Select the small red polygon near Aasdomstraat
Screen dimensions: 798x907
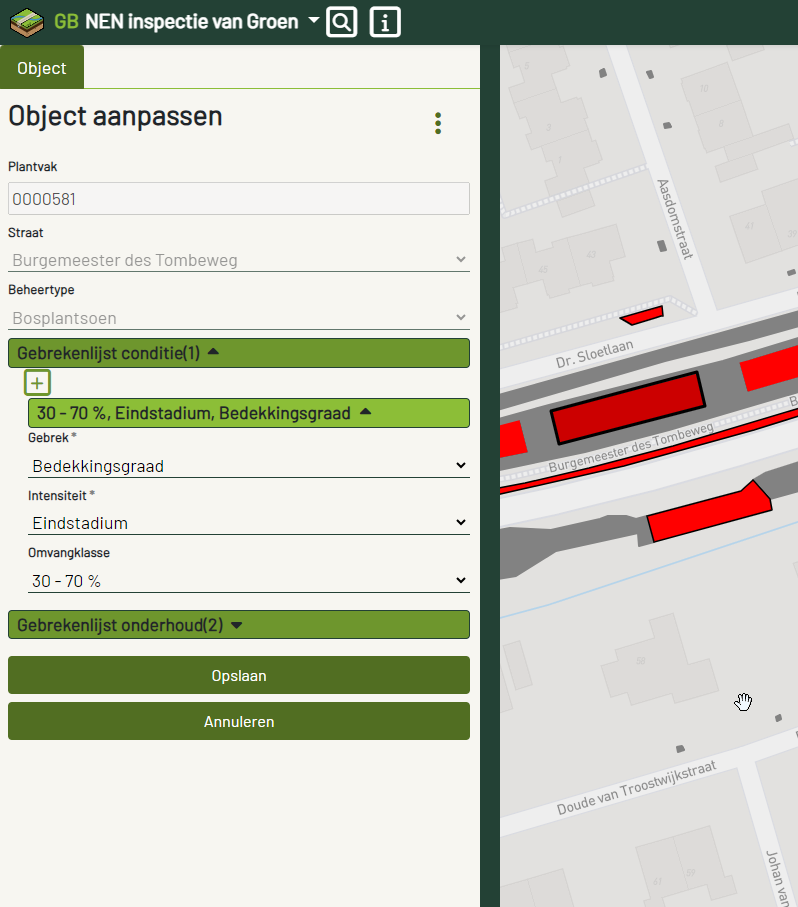(x=641, y=316)
